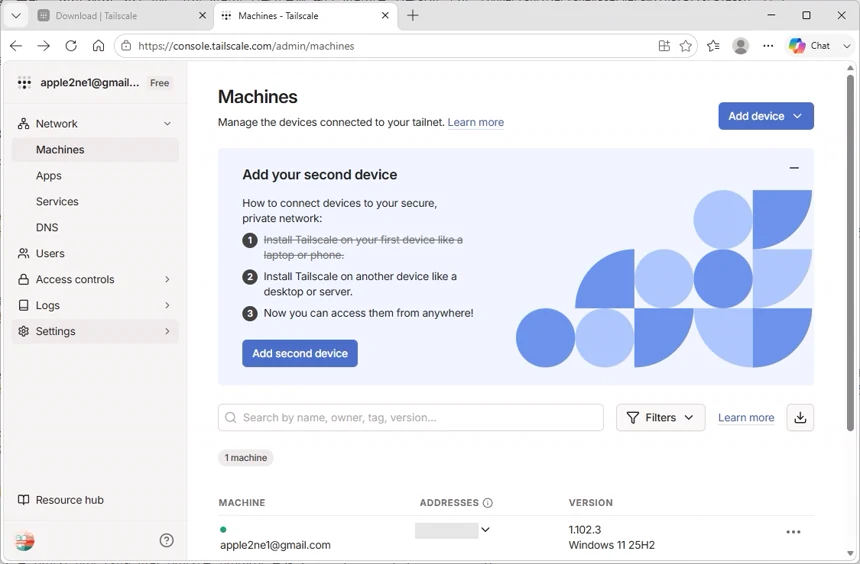Viewport: 860px width, 564px height.
Task: Expand the Copilot Chat dropdown arrow
Action: pos(846,46)
